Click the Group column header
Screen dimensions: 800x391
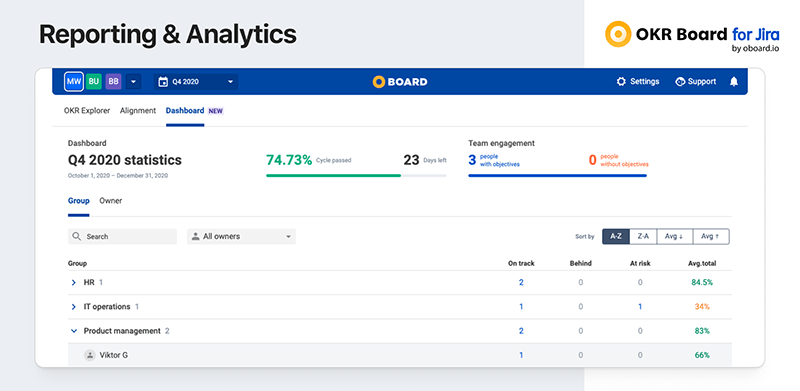click(78, 263)
